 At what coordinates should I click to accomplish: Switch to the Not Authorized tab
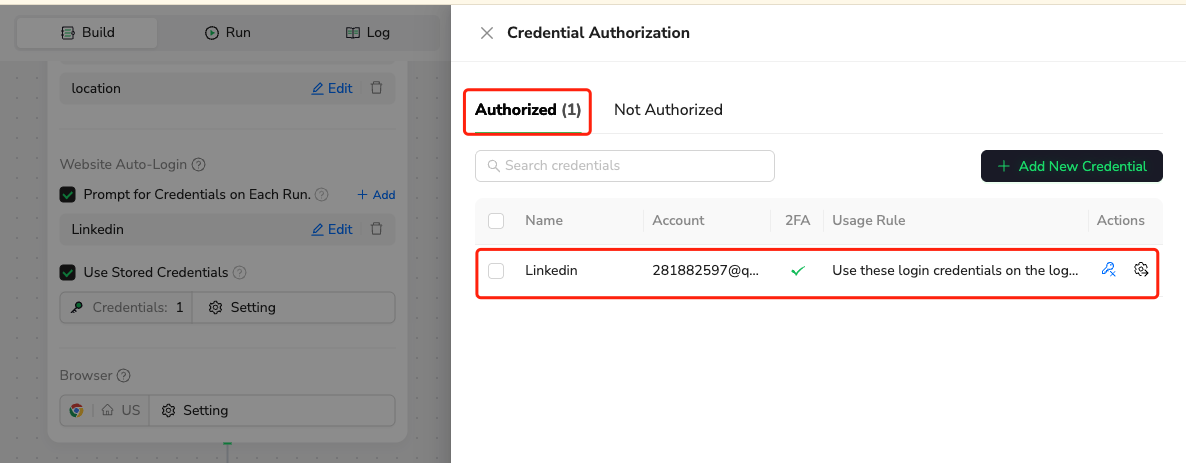pyautogui.click(x=668, y=110)
